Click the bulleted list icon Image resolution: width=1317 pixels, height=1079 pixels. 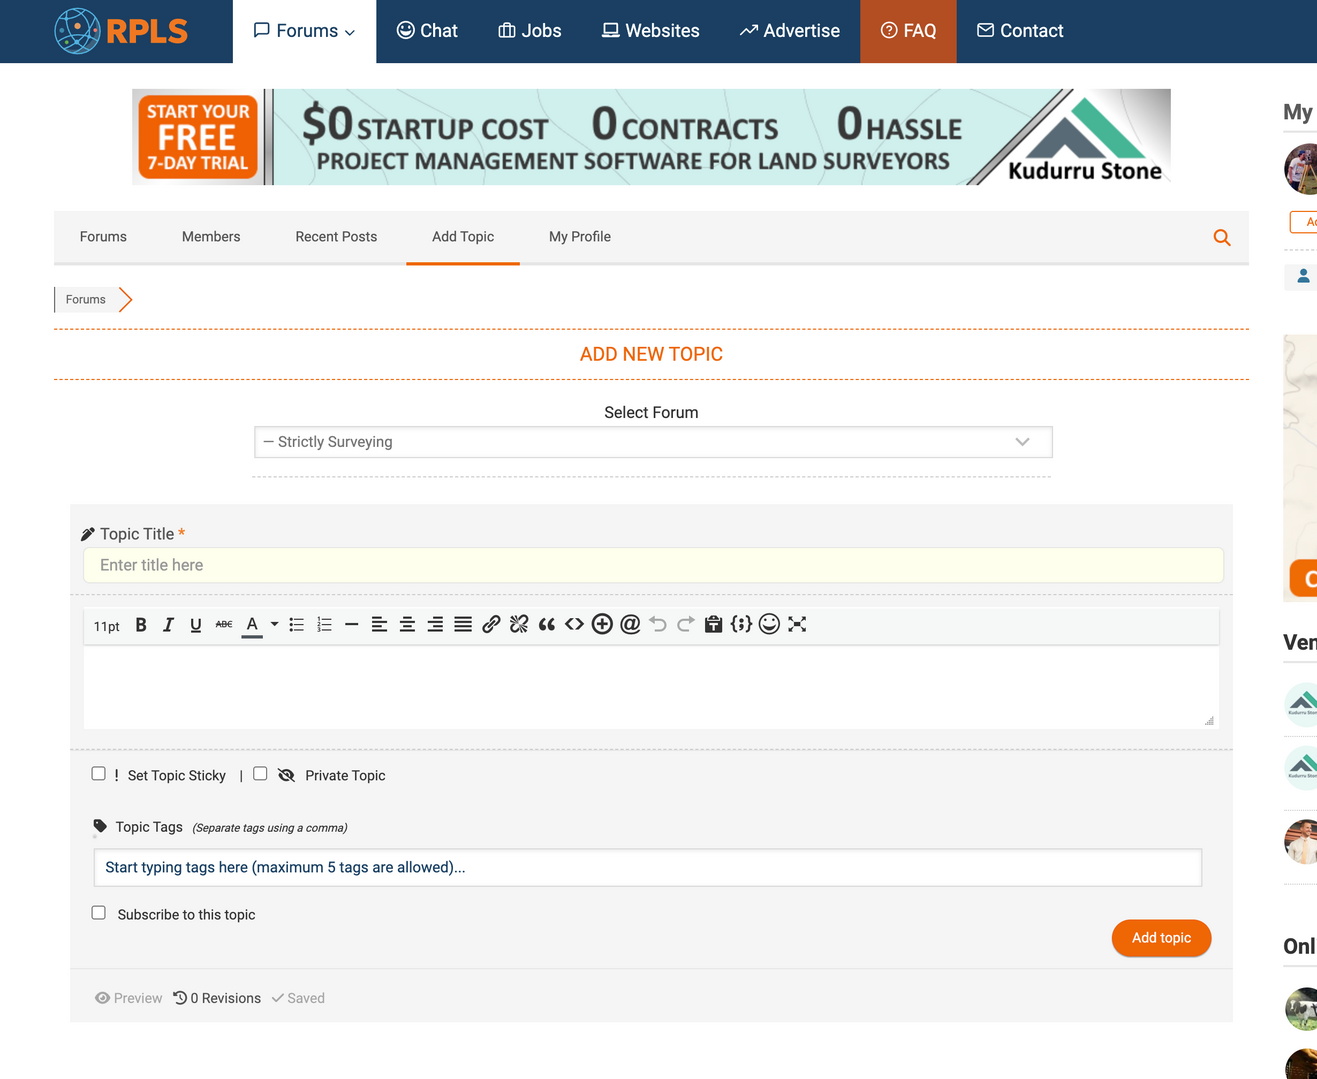coord(297,625)
